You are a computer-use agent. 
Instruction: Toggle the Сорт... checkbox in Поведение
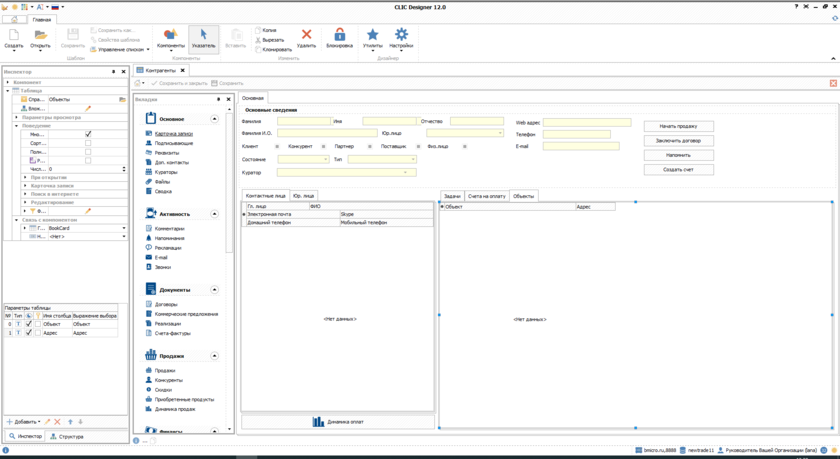pyautogui.click(x=88, y=143)
